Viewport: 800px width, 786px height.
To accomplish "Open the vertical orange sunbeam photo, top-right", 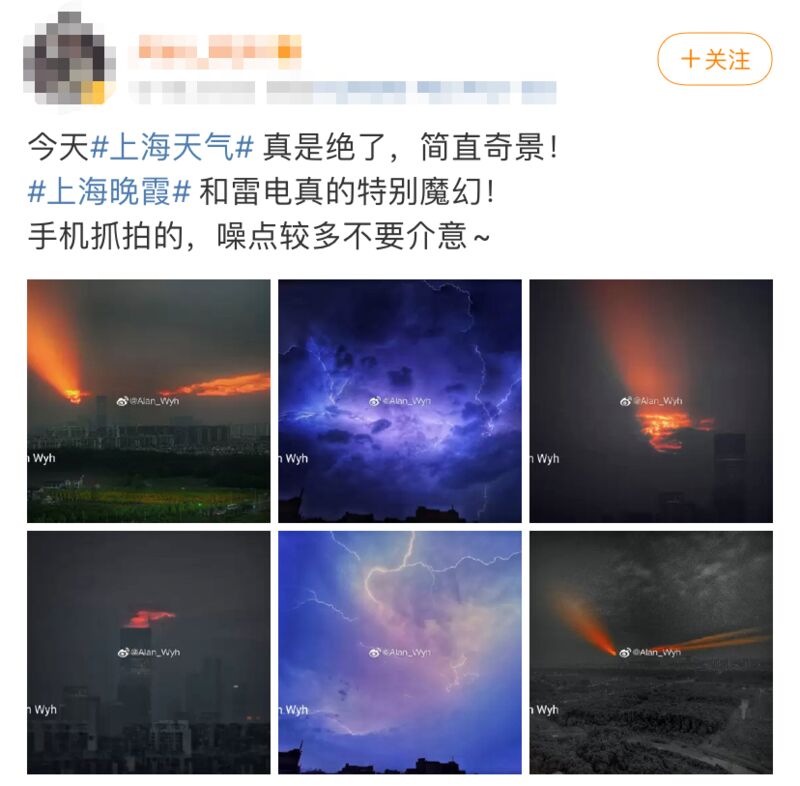I will click(651, 401).
